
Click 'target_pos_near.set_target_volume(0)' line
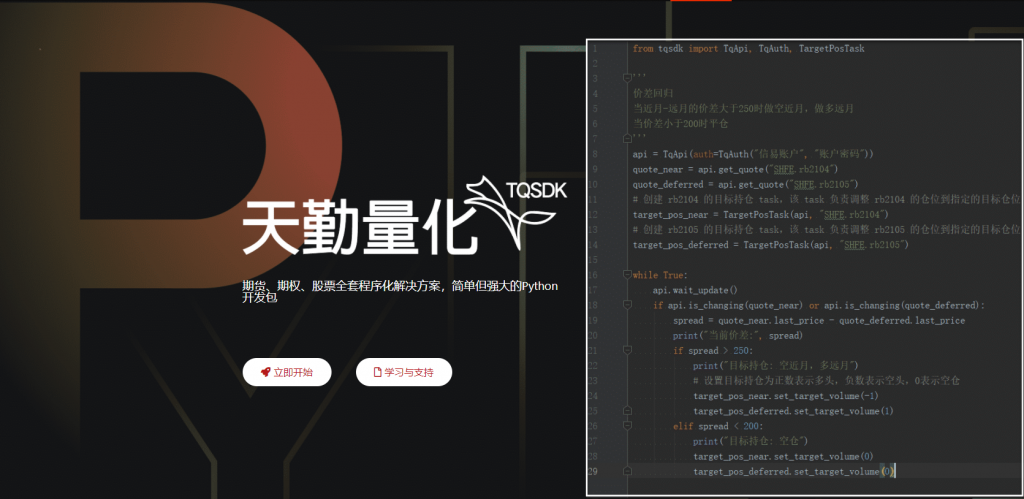(783, 456)
